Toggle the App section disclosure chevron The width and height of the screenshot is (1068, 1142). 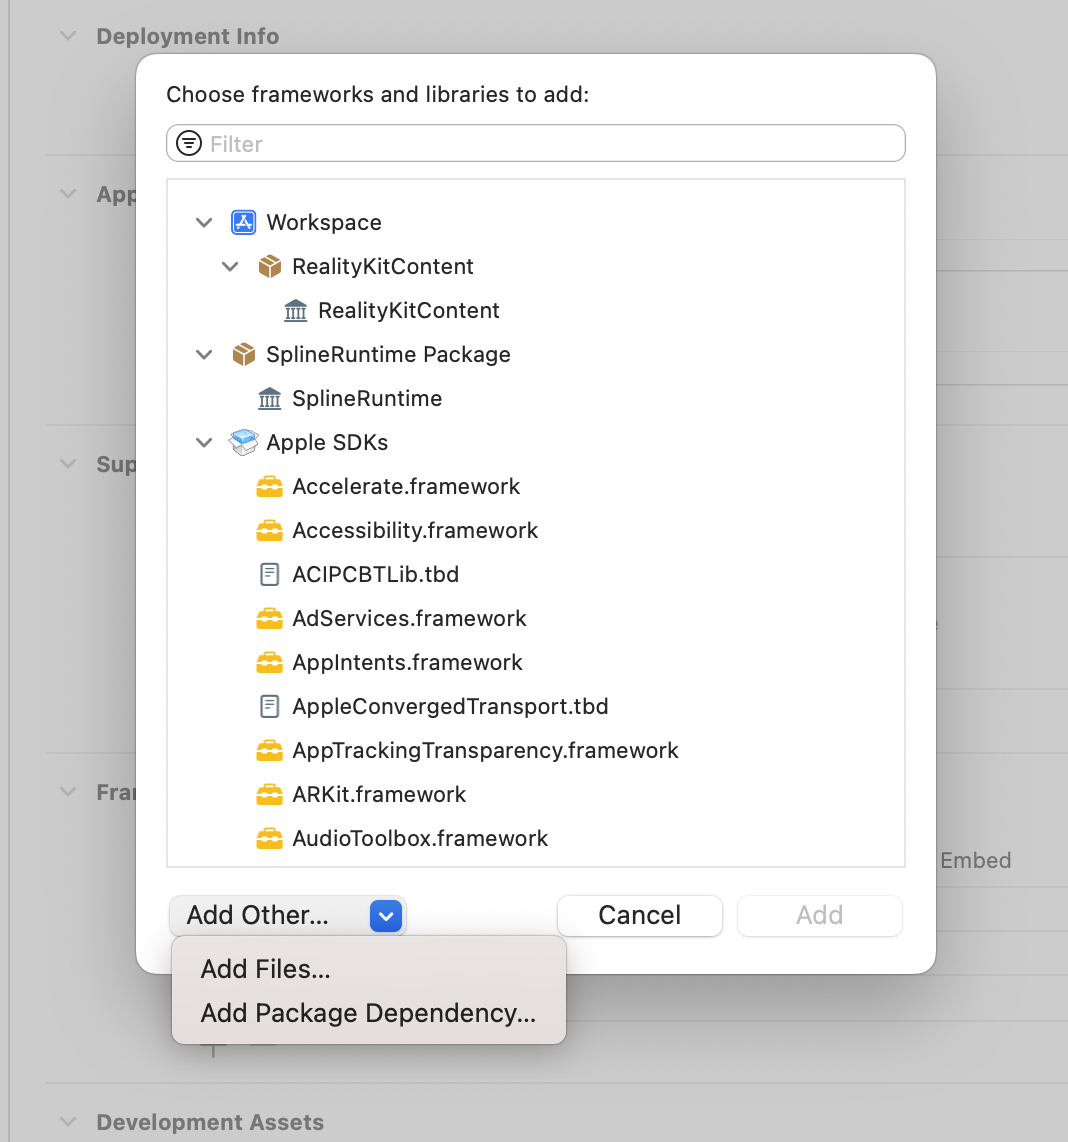[68, 194]
